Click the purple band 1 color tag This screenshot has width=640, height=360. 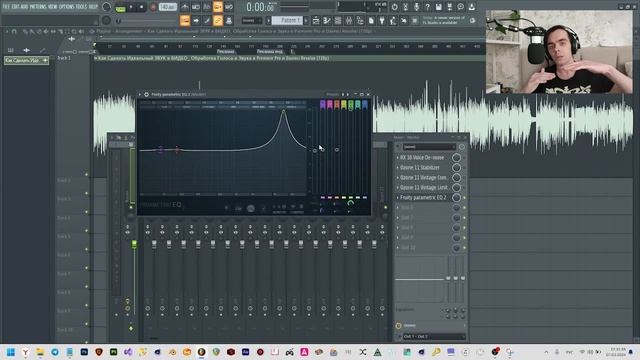pyautogui.click(x=322, y=104)
